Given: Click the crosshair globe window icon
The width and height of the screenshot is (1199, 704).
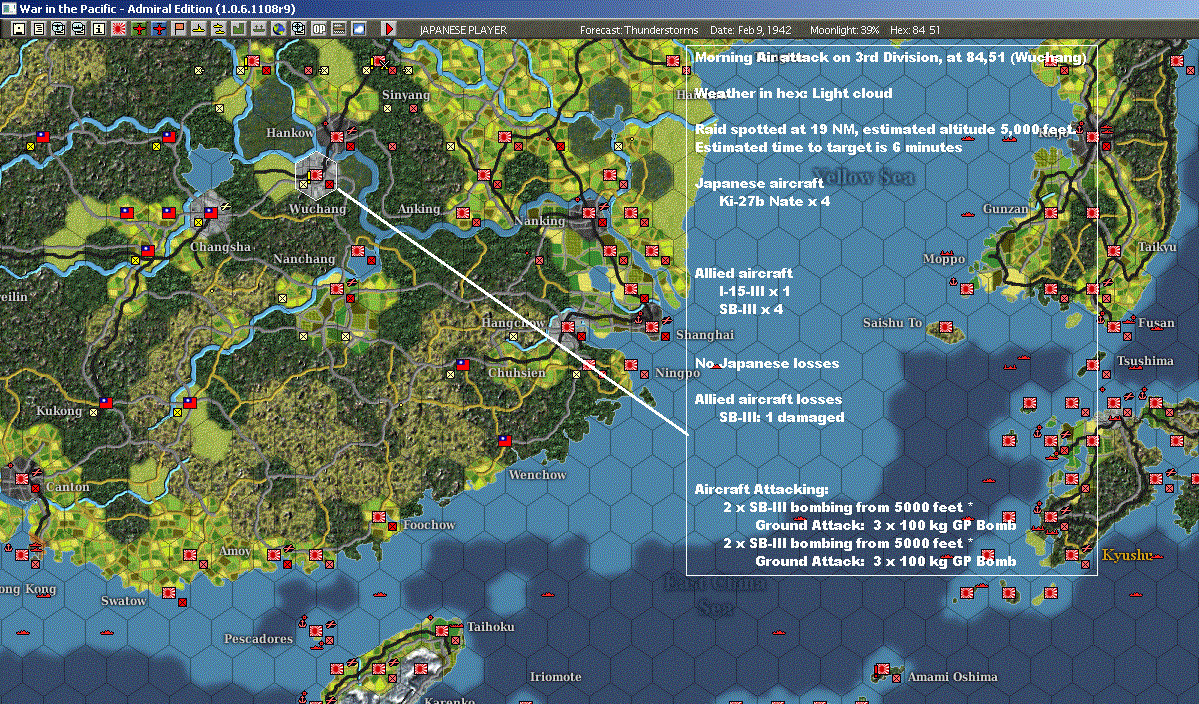Looking at the screenshot, I should coord(298,29).
